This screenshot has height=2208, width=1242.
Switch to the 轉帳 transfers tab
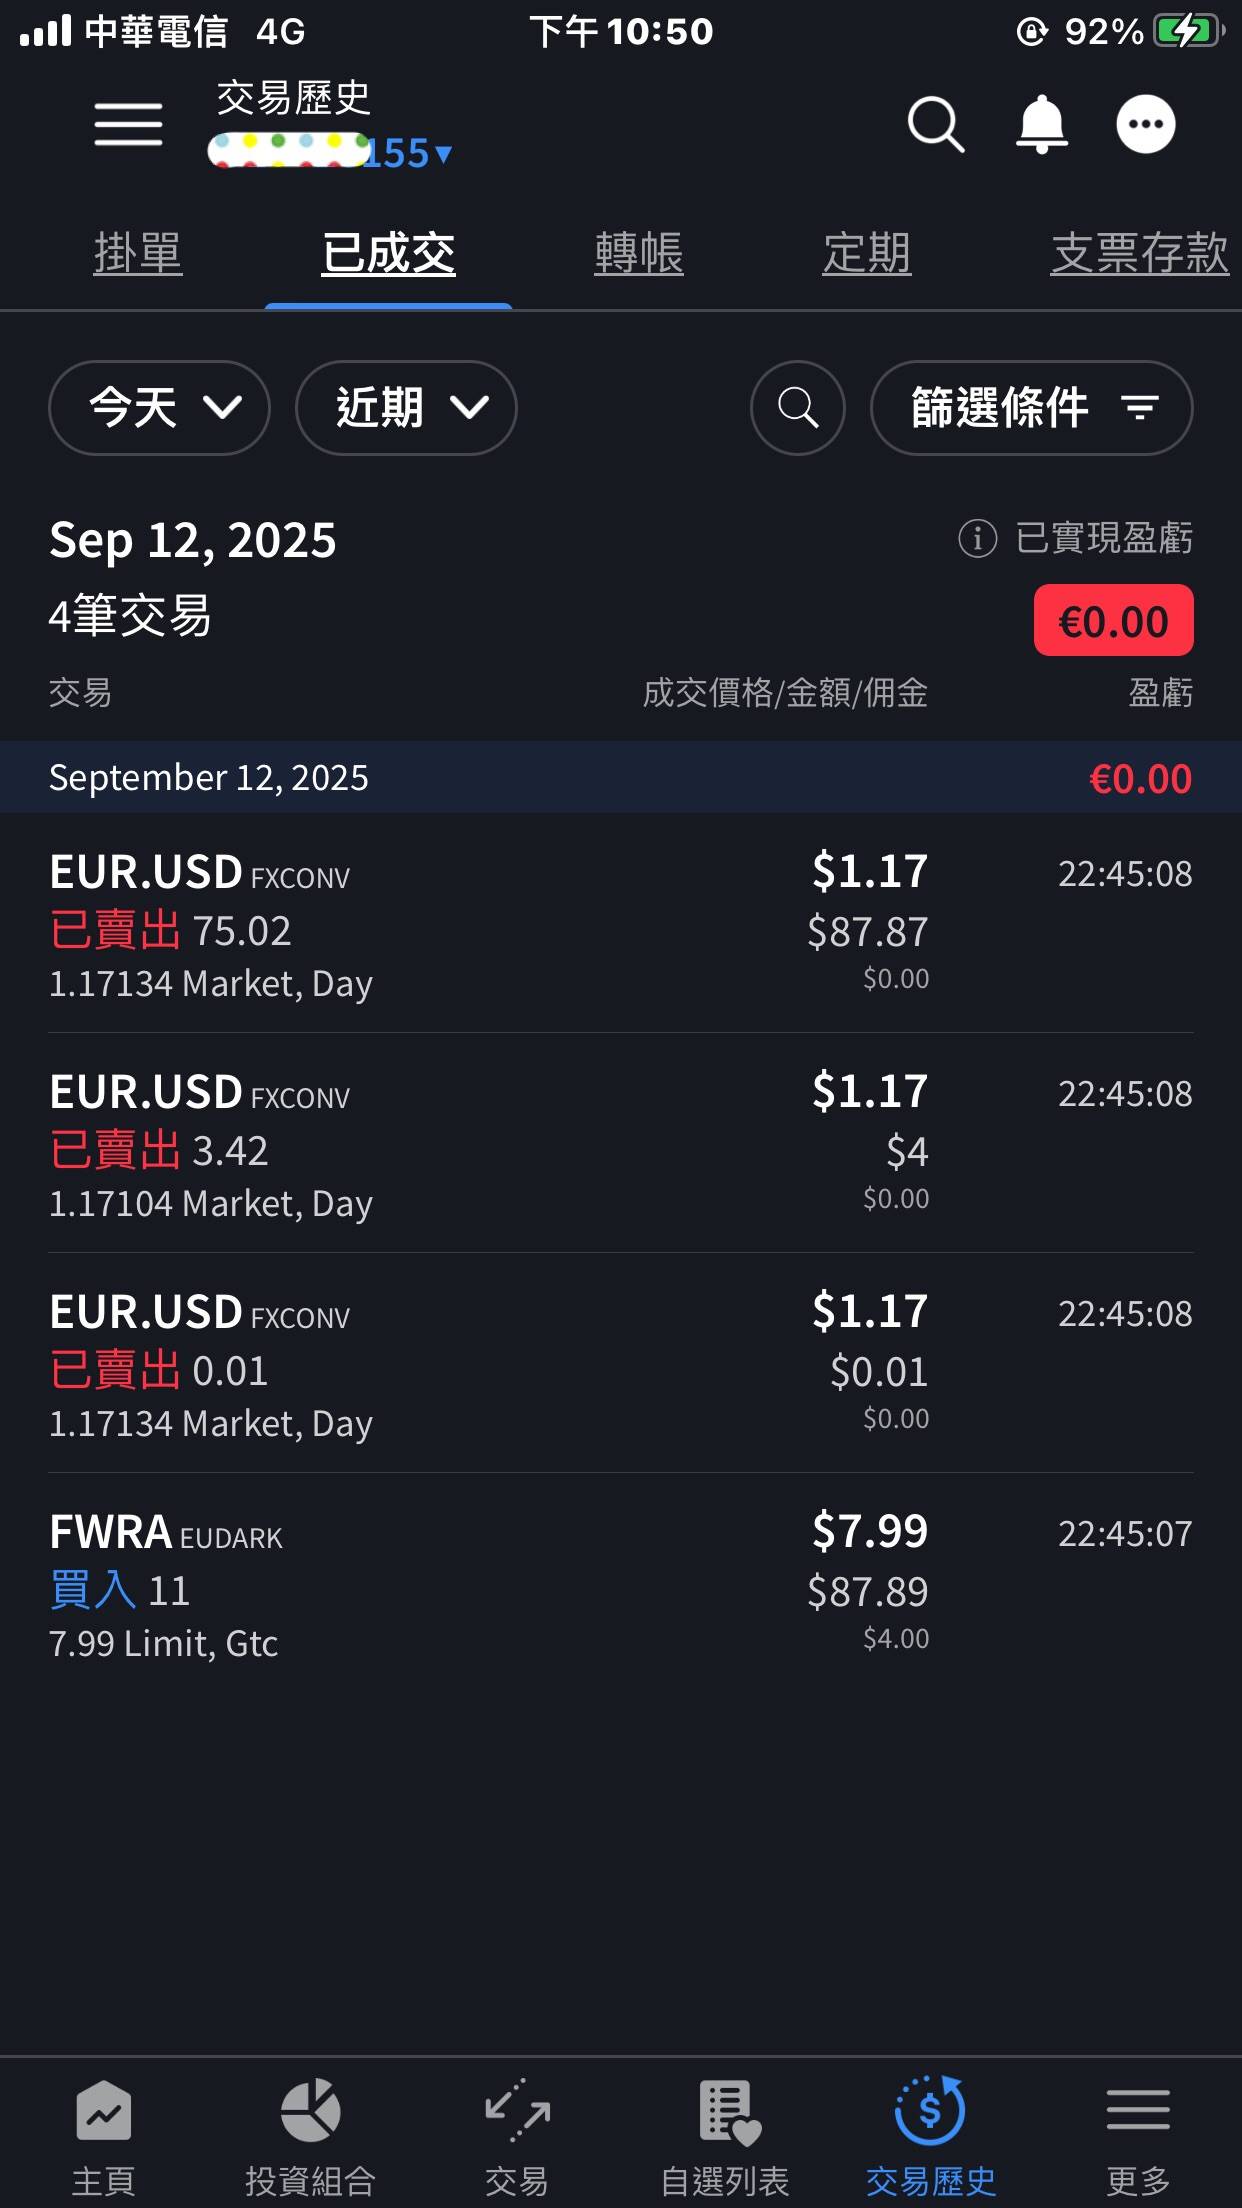tap(638, 253)
